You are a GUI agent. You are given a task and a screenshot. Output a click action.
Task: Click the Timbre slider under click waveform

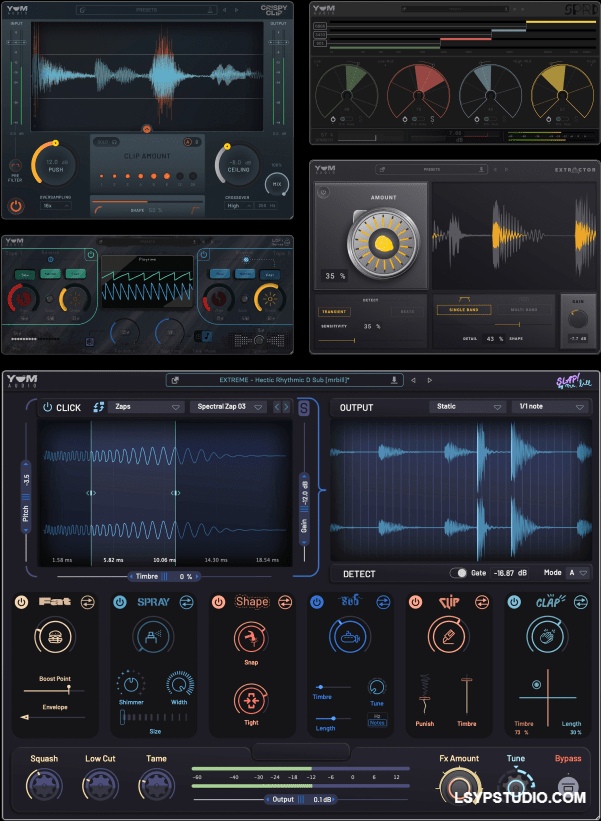coord(164,576)
